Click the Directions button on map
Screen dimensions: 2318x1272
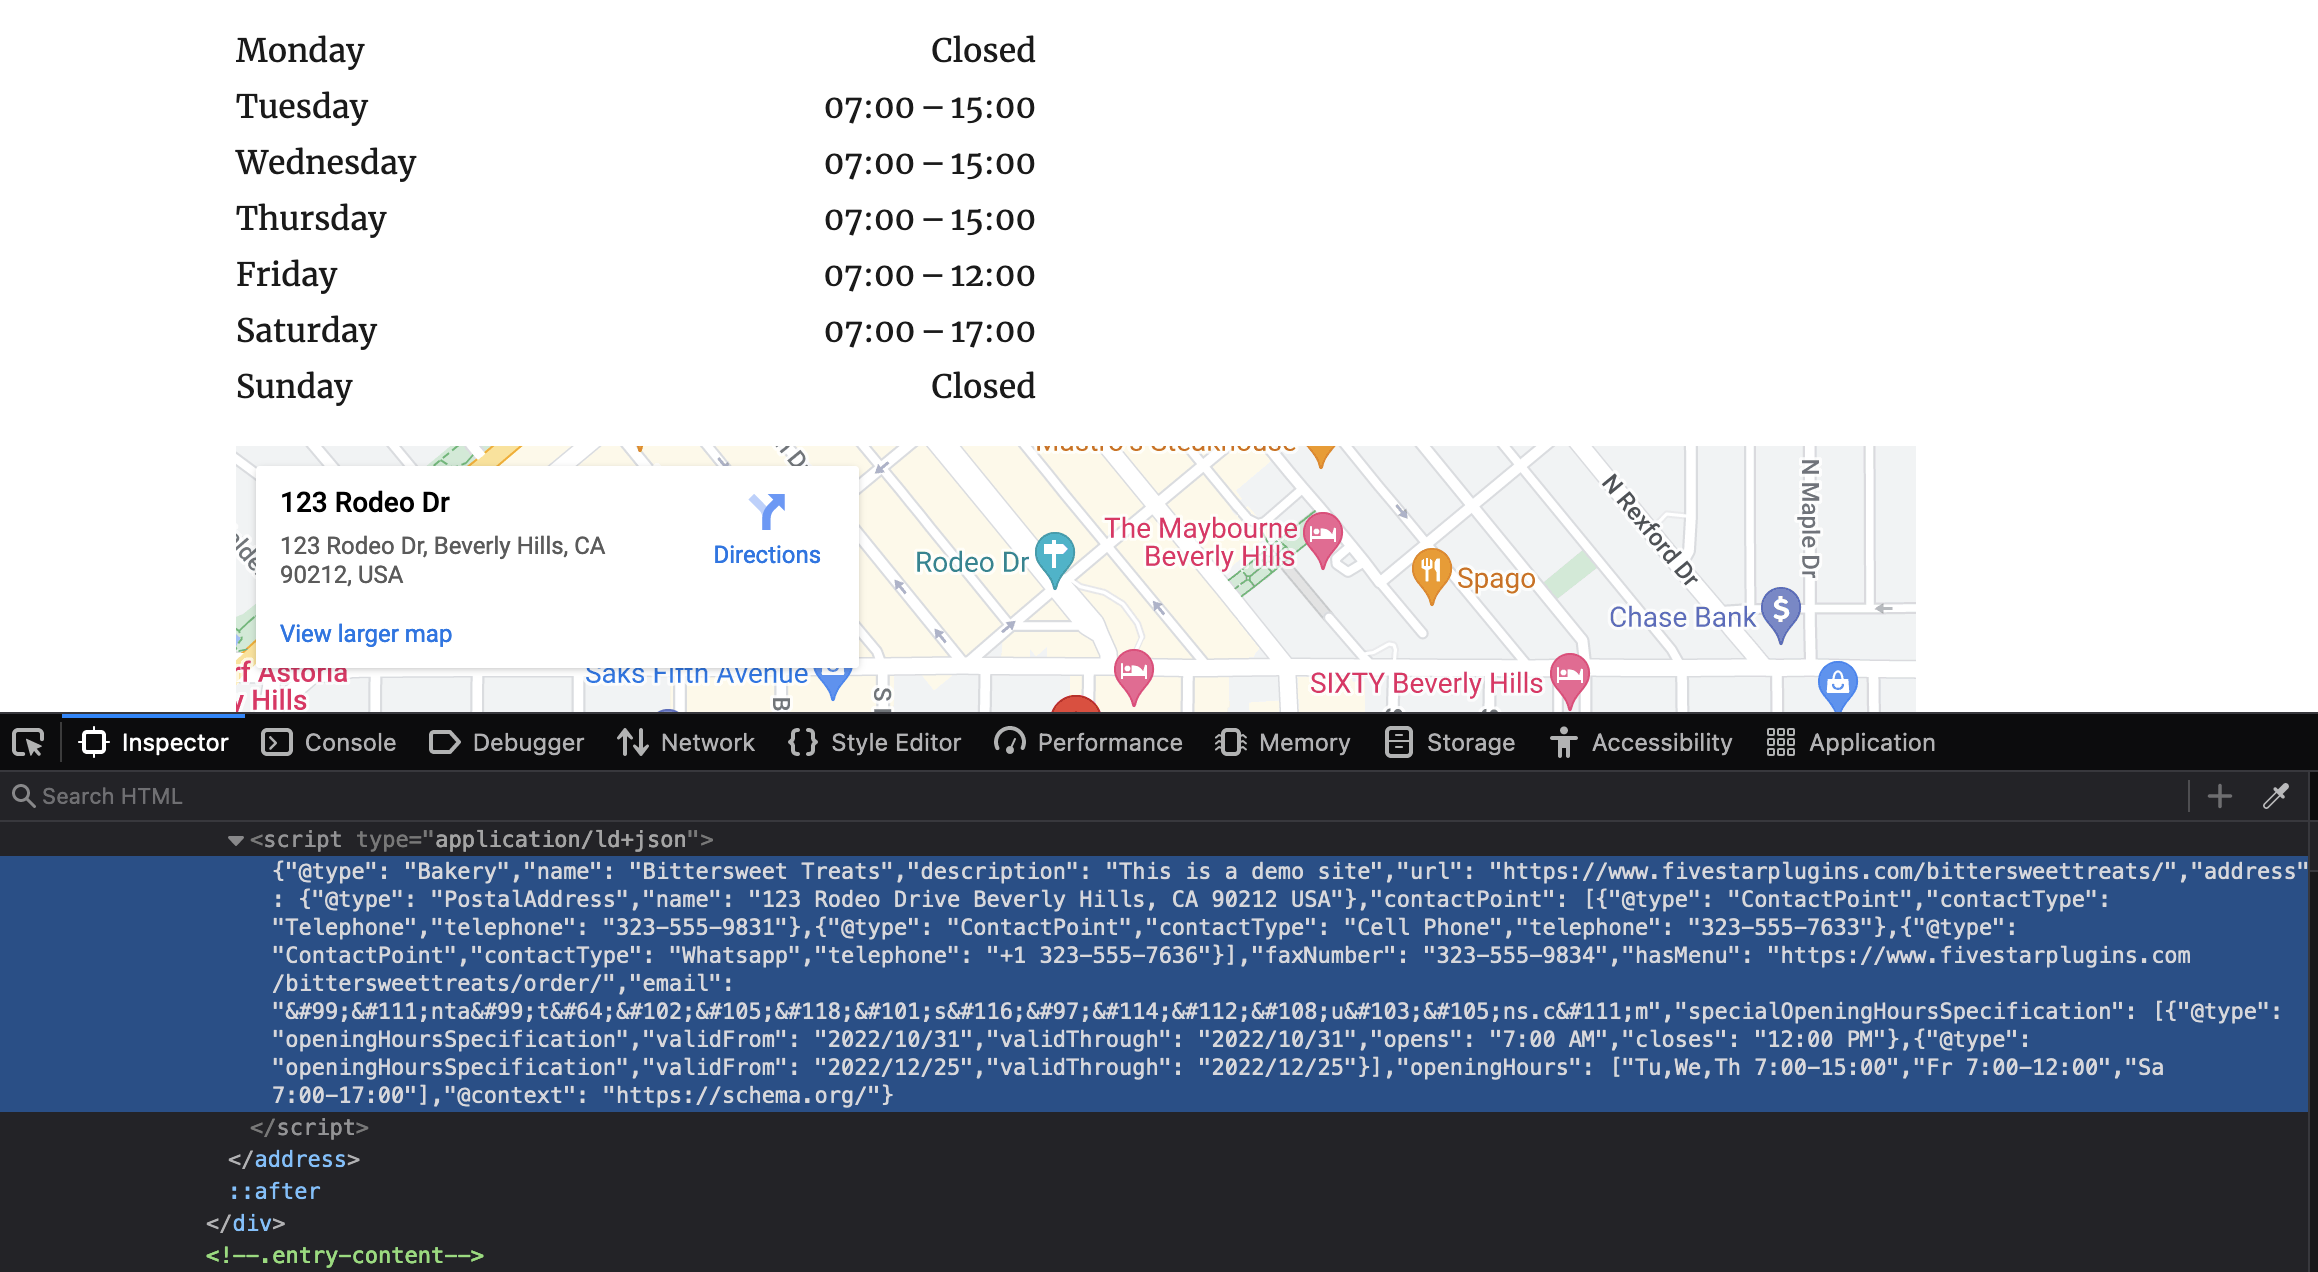coord(766,529)
